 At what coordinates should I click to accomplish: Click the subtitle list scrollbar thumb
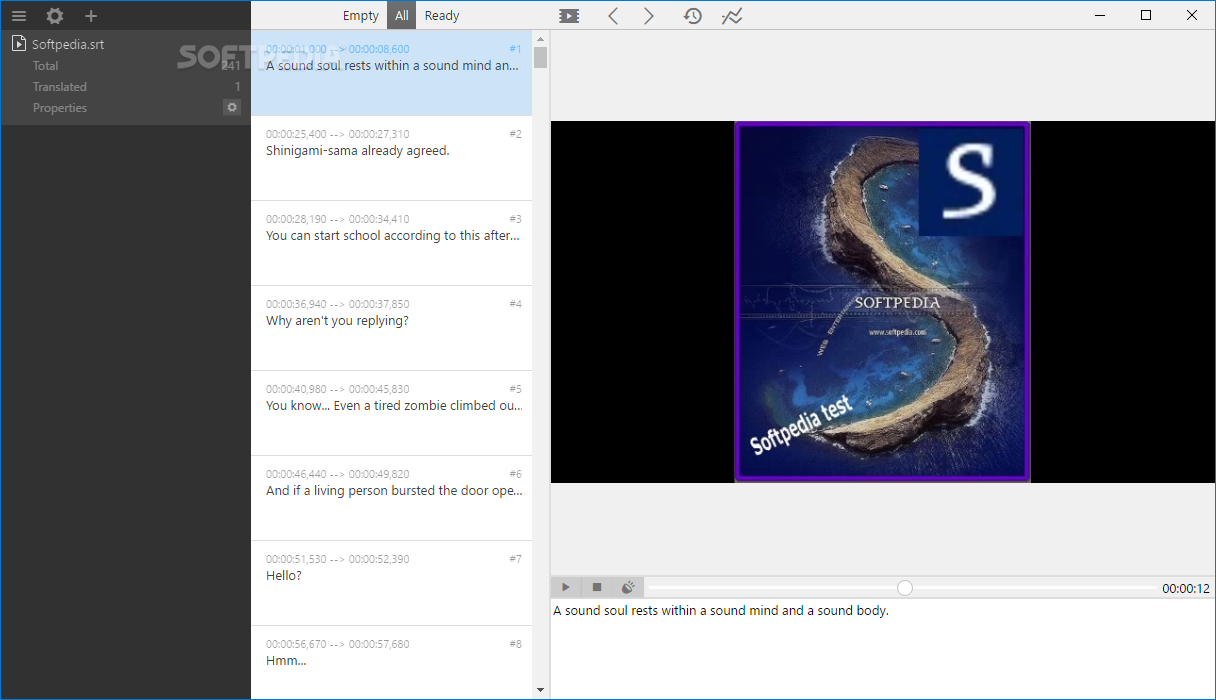[541, 57]
